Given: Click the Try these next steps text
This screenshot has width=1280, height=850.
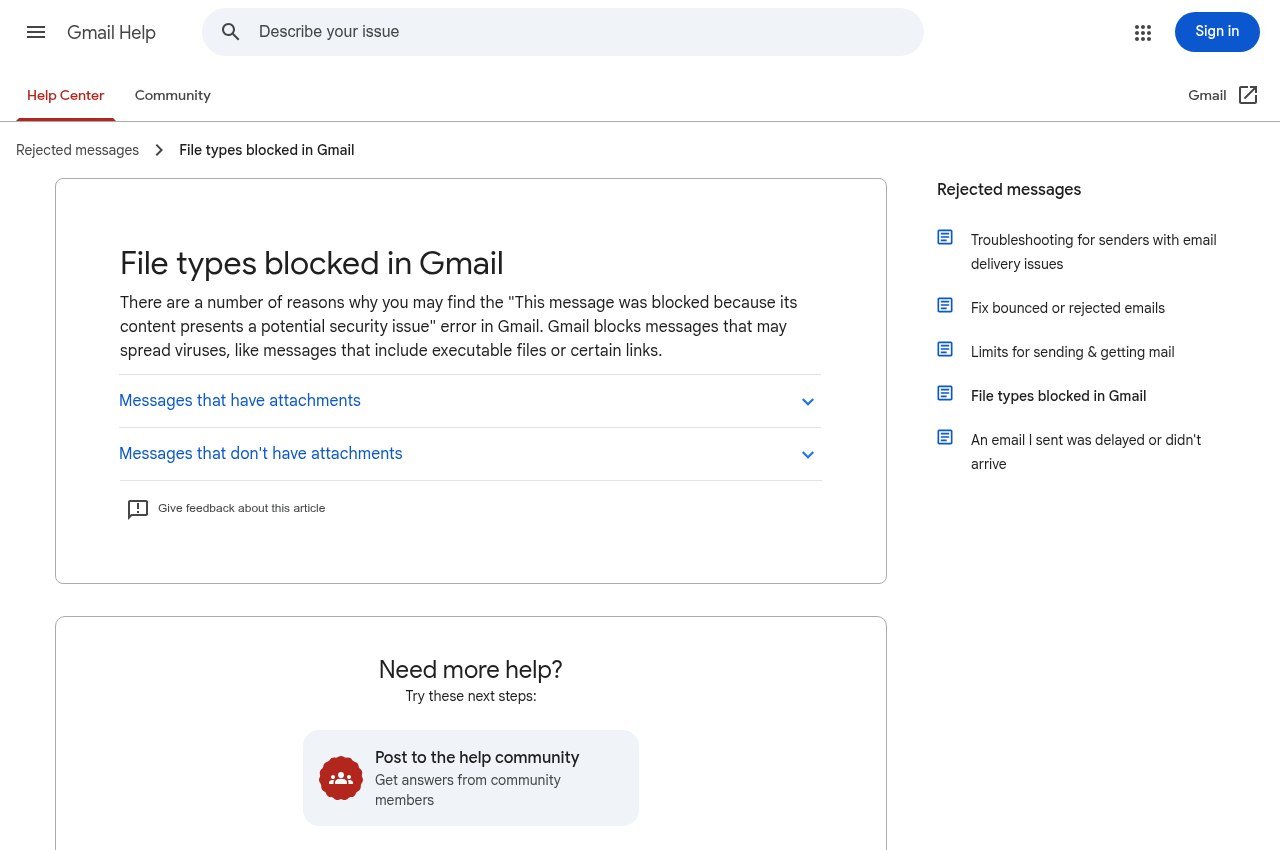Looking at the screenshot, I should [x=471, y=696].
